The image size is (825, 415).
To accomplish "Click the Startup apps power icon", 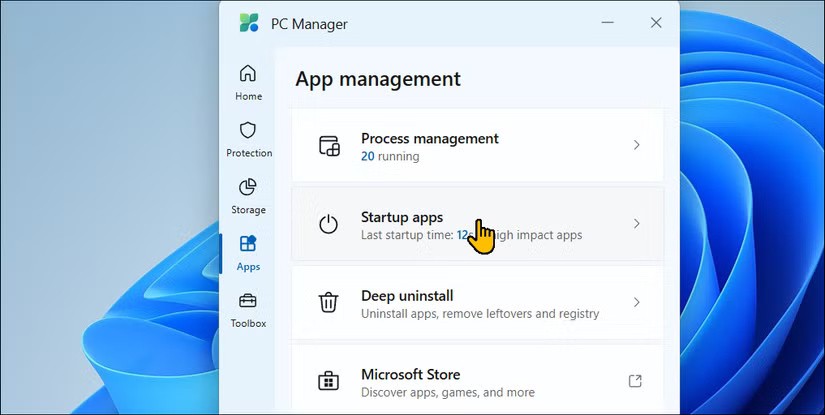I will [x=329, y=224].
